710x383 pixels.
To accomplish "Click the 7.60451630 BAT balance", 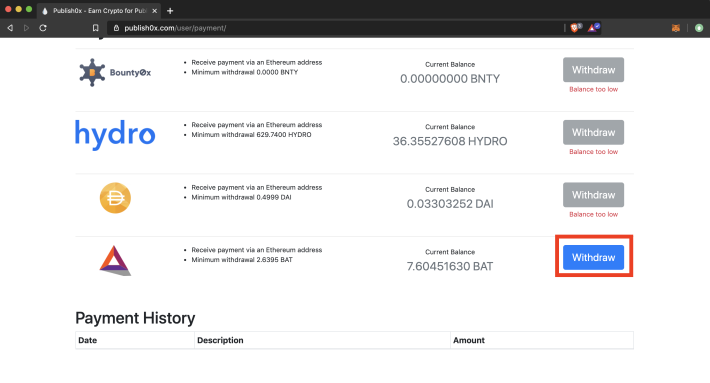I will pos(450,266).
